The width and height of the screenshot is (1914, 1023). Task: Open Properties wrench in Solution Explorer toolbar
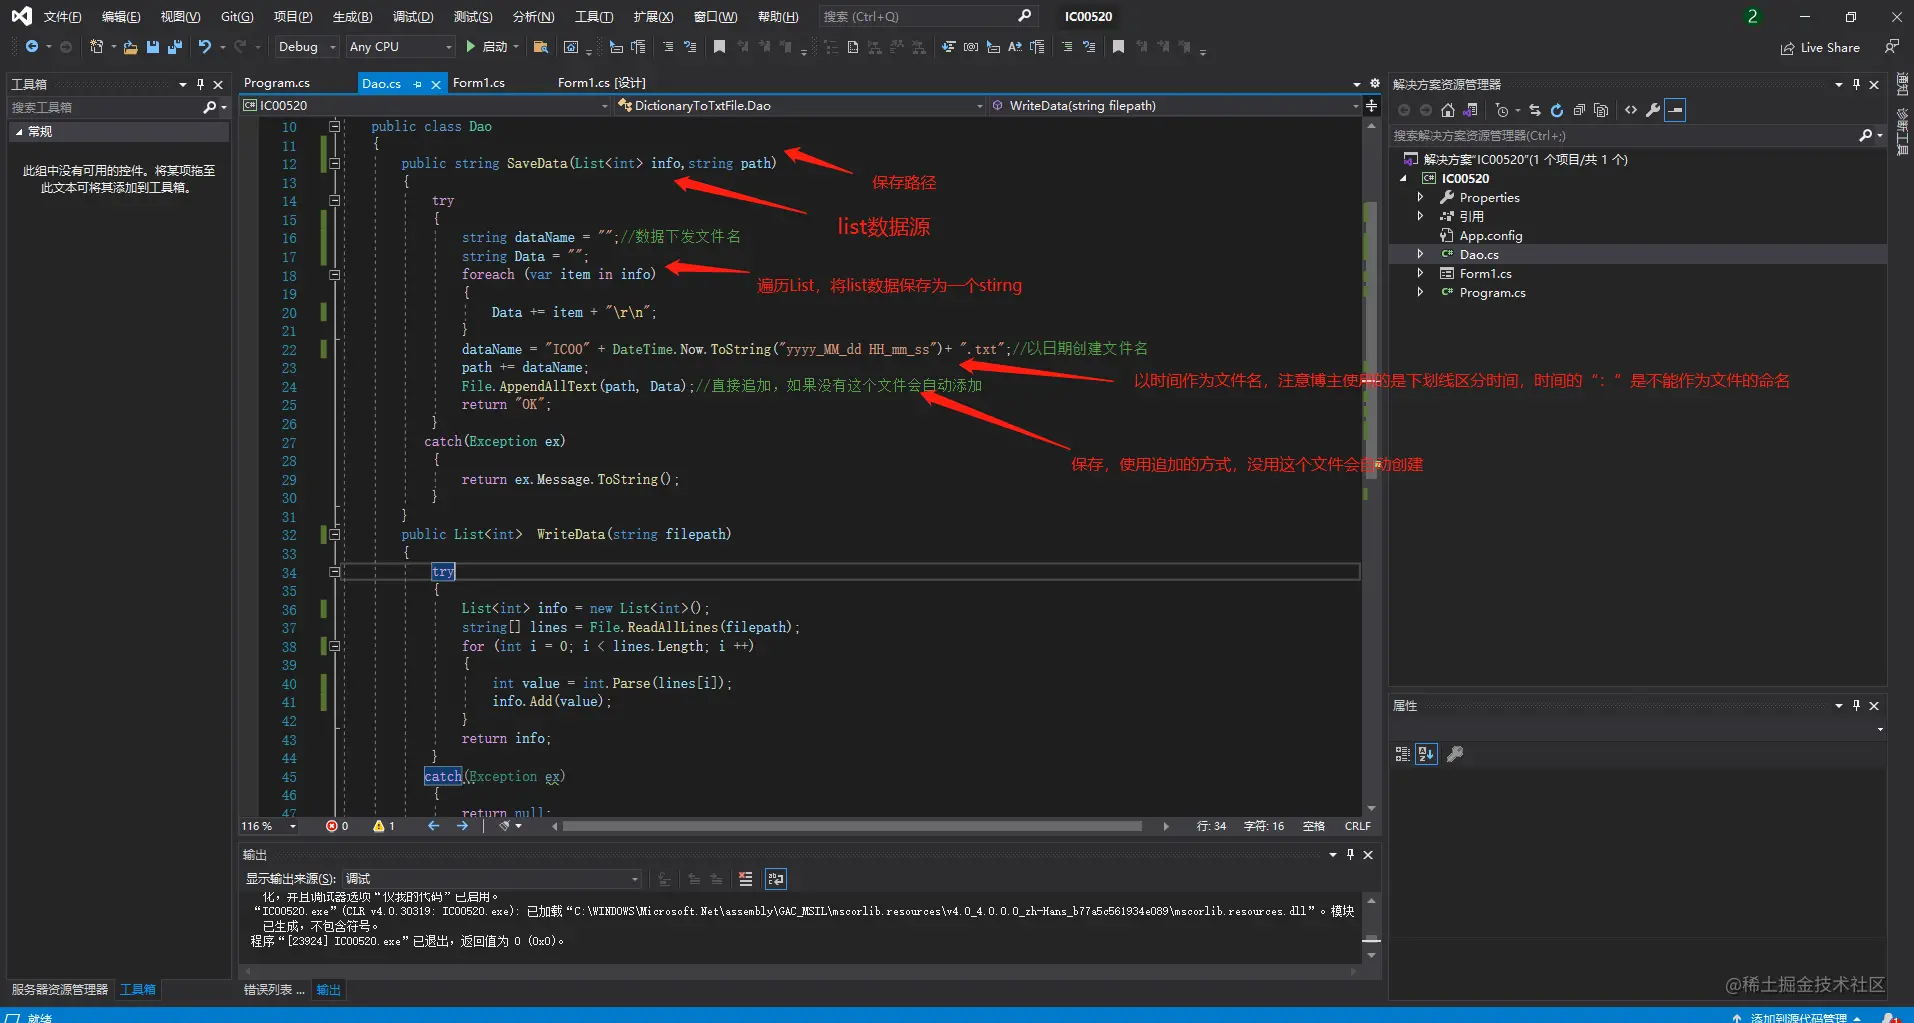(1653, 110)
